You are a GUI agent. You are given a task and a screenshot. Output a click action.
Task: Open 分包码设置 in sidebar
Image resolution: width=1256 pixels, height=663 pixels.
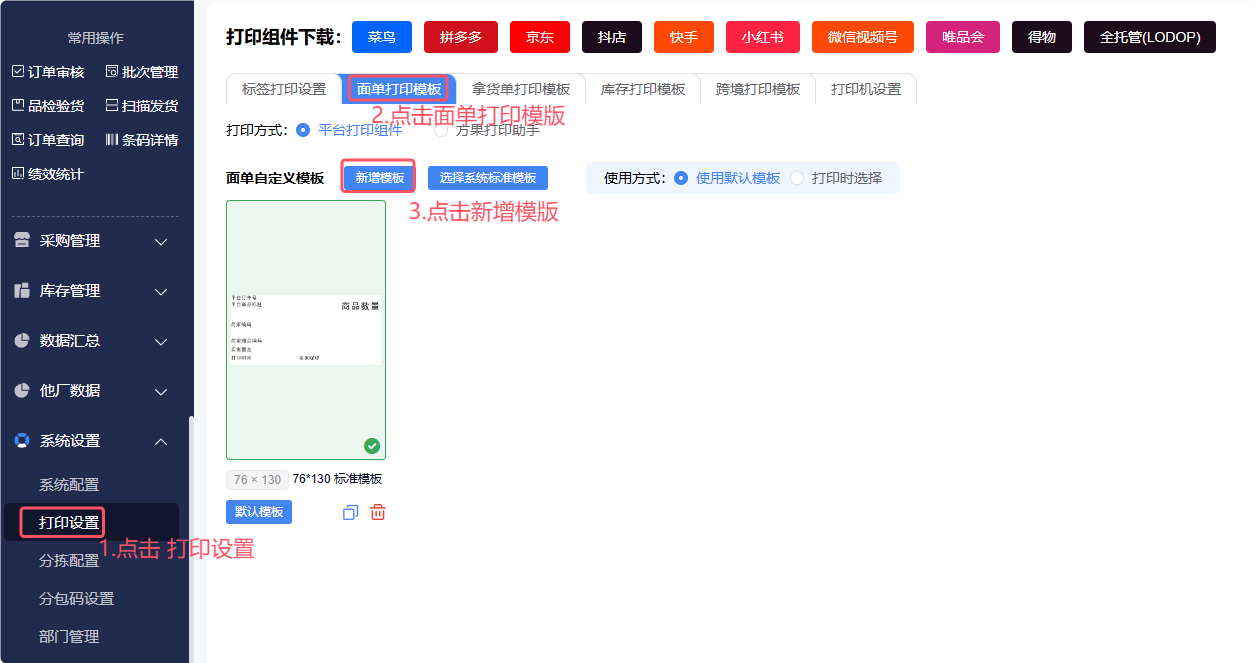pos(76,599)
